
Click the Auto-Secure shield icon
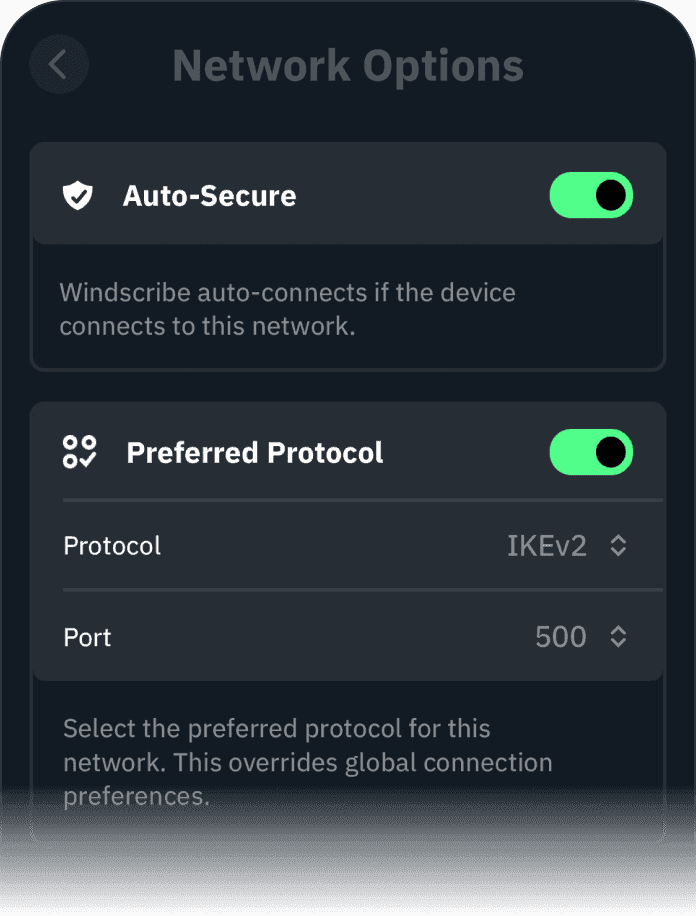[78, 195]
